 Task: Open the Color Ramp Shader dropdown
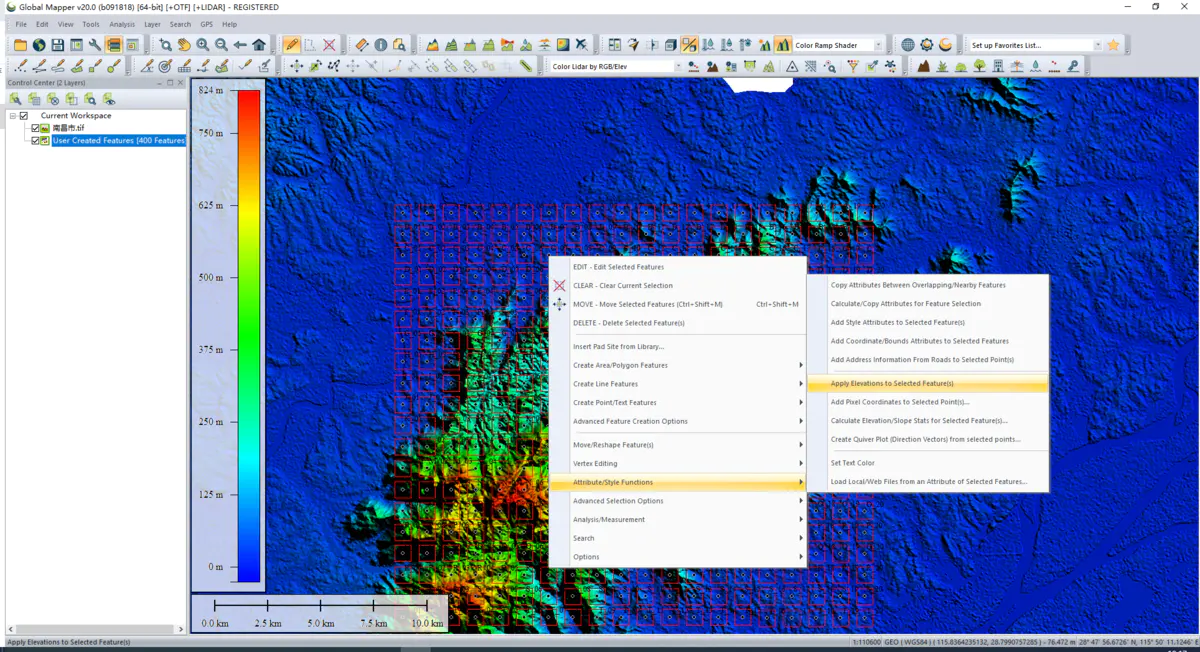[x=876, y=44]
